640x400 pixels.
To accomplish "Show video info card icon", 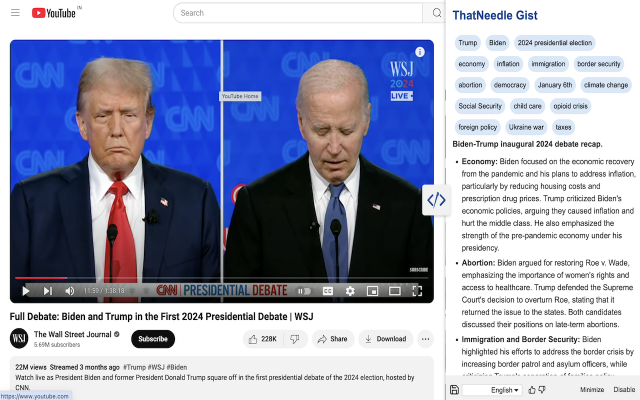I will point(420,52).
